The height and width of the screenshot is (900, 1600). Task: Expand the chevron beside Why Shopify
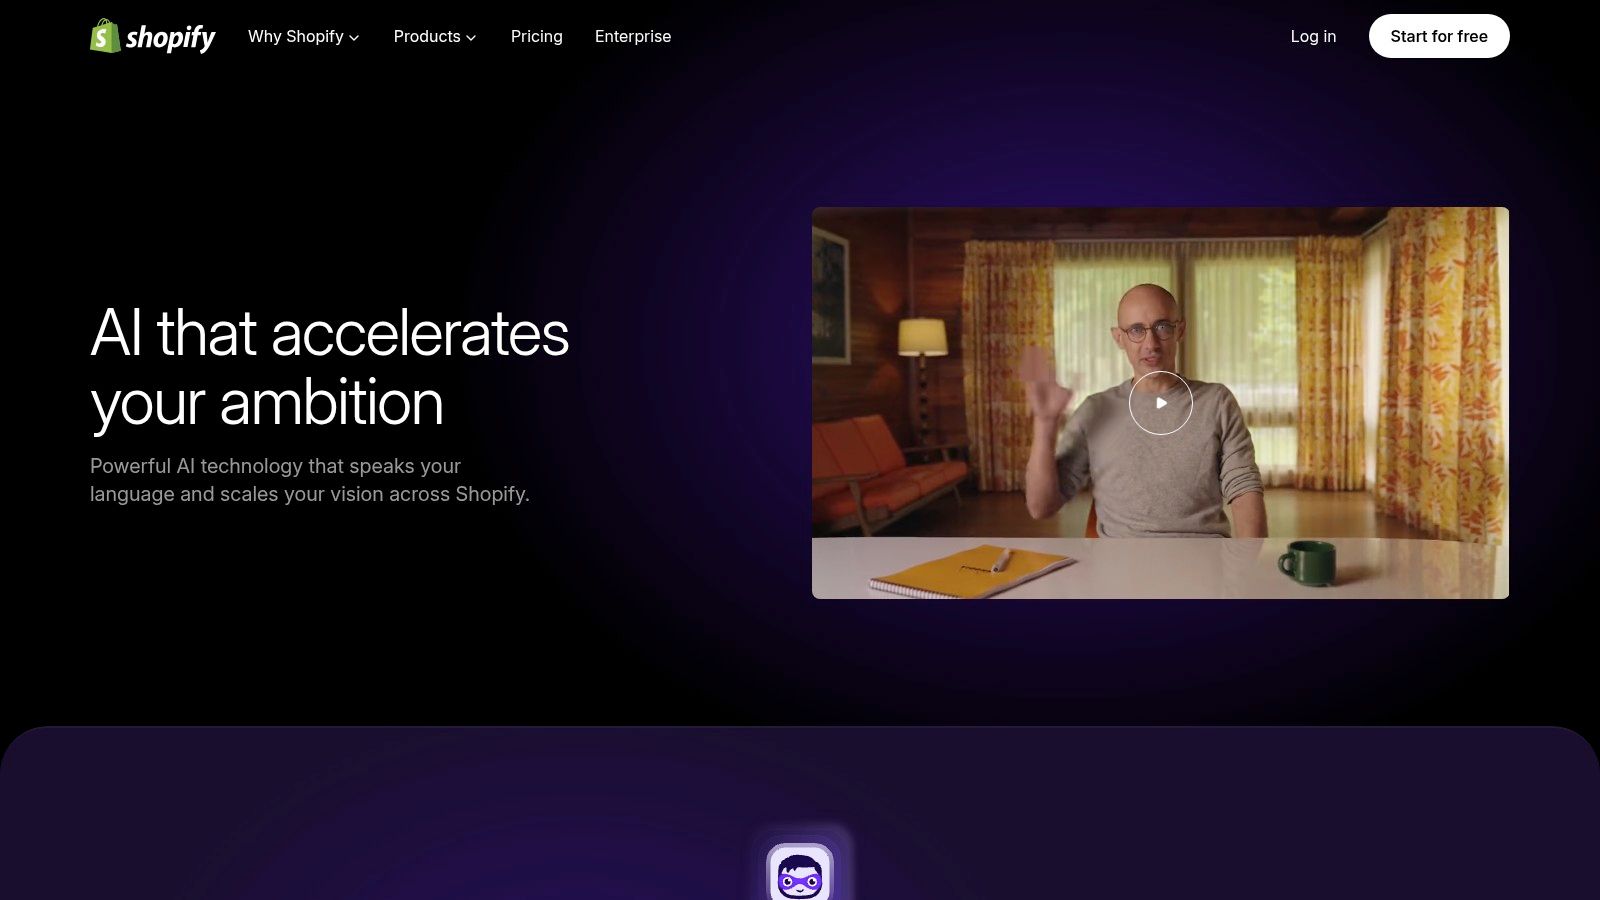pyautogui.click(x=354, y=38)
